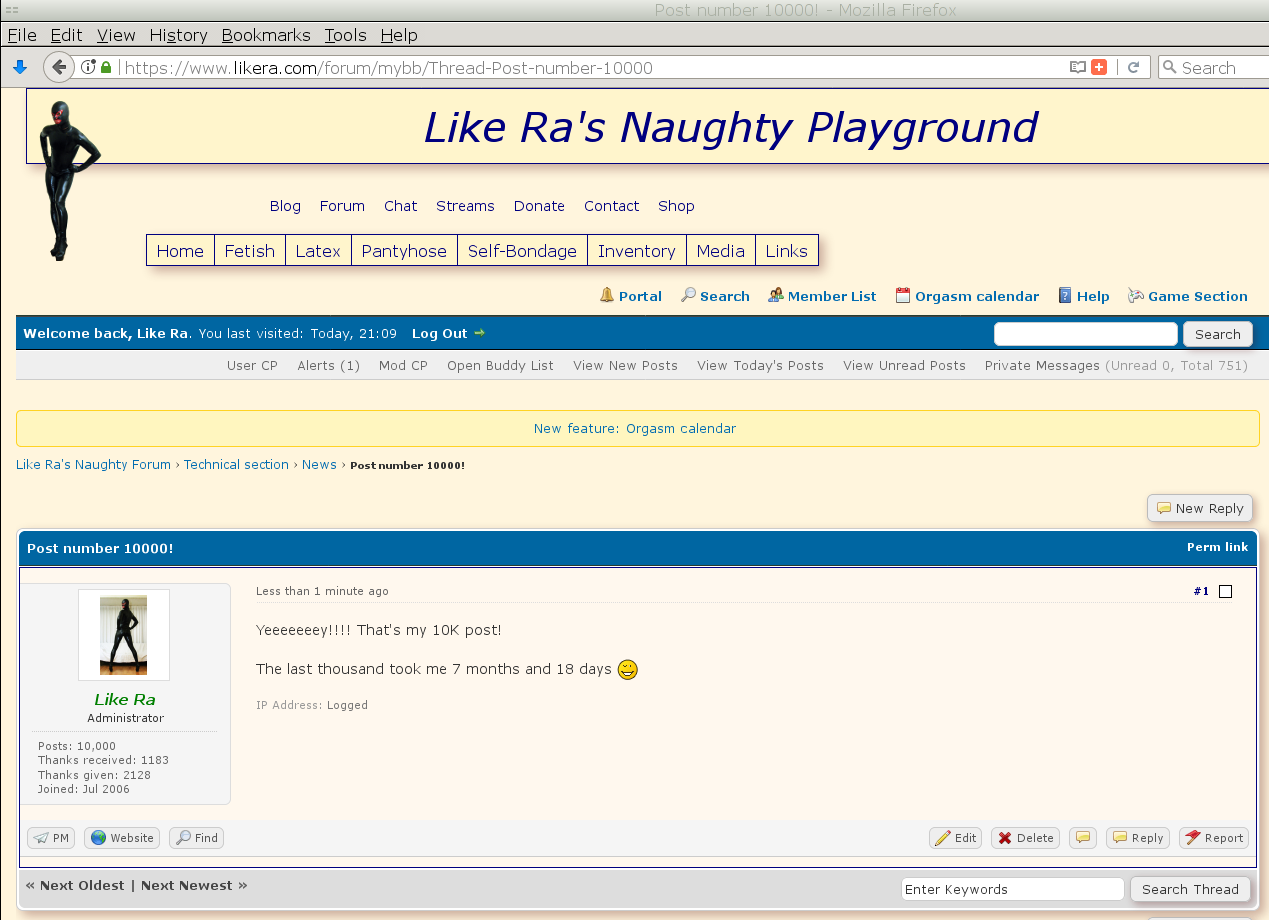Tick the checkbox next to post #1

point(1225,591)
